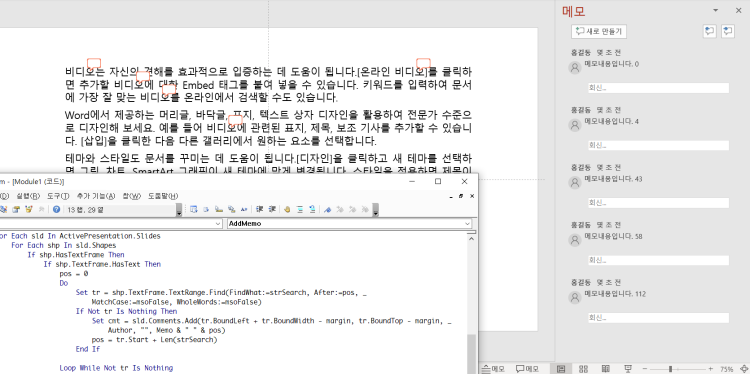
Task: Switch to Normal view icon
Action: pos(561,369)
